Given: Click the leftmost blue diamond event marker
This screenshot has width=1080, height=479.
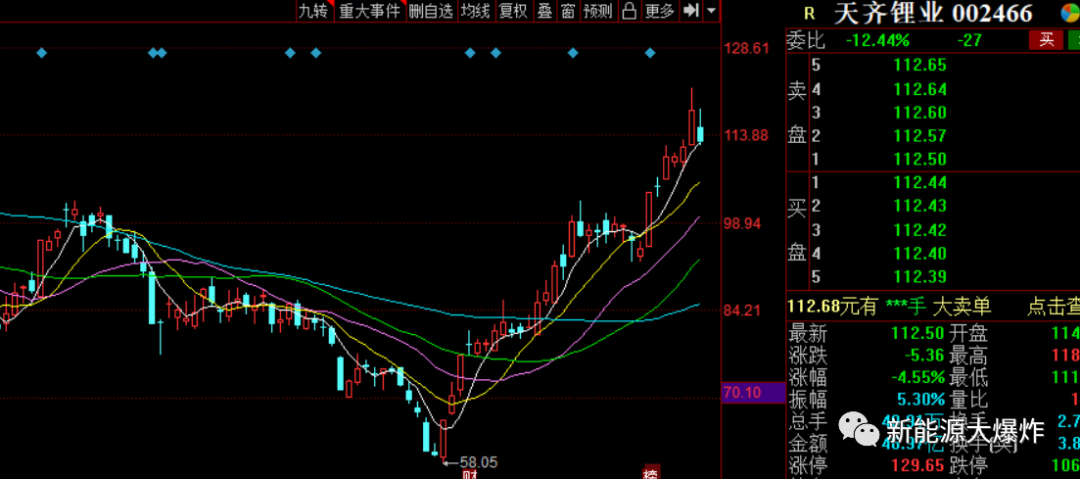Looking at the screenshot, I should click(x=41, y=52).
